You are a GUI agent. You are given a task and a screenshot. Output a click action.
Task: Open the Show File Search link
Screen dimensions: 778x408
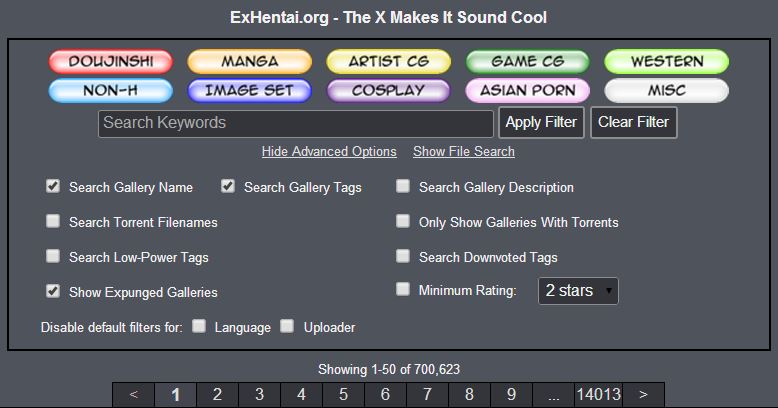coord(464,151)
